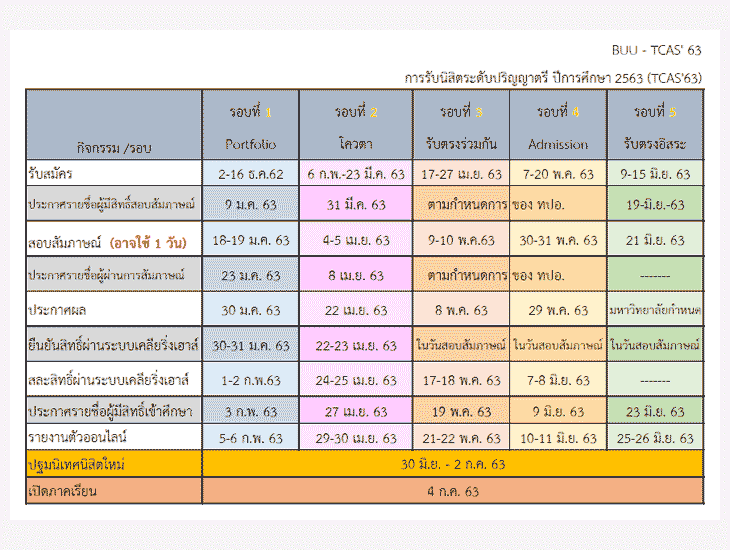Click the 'รอบที่ 2 โควตา' column header
Viewport: 730px width, 550px height.
coord(356,124)
